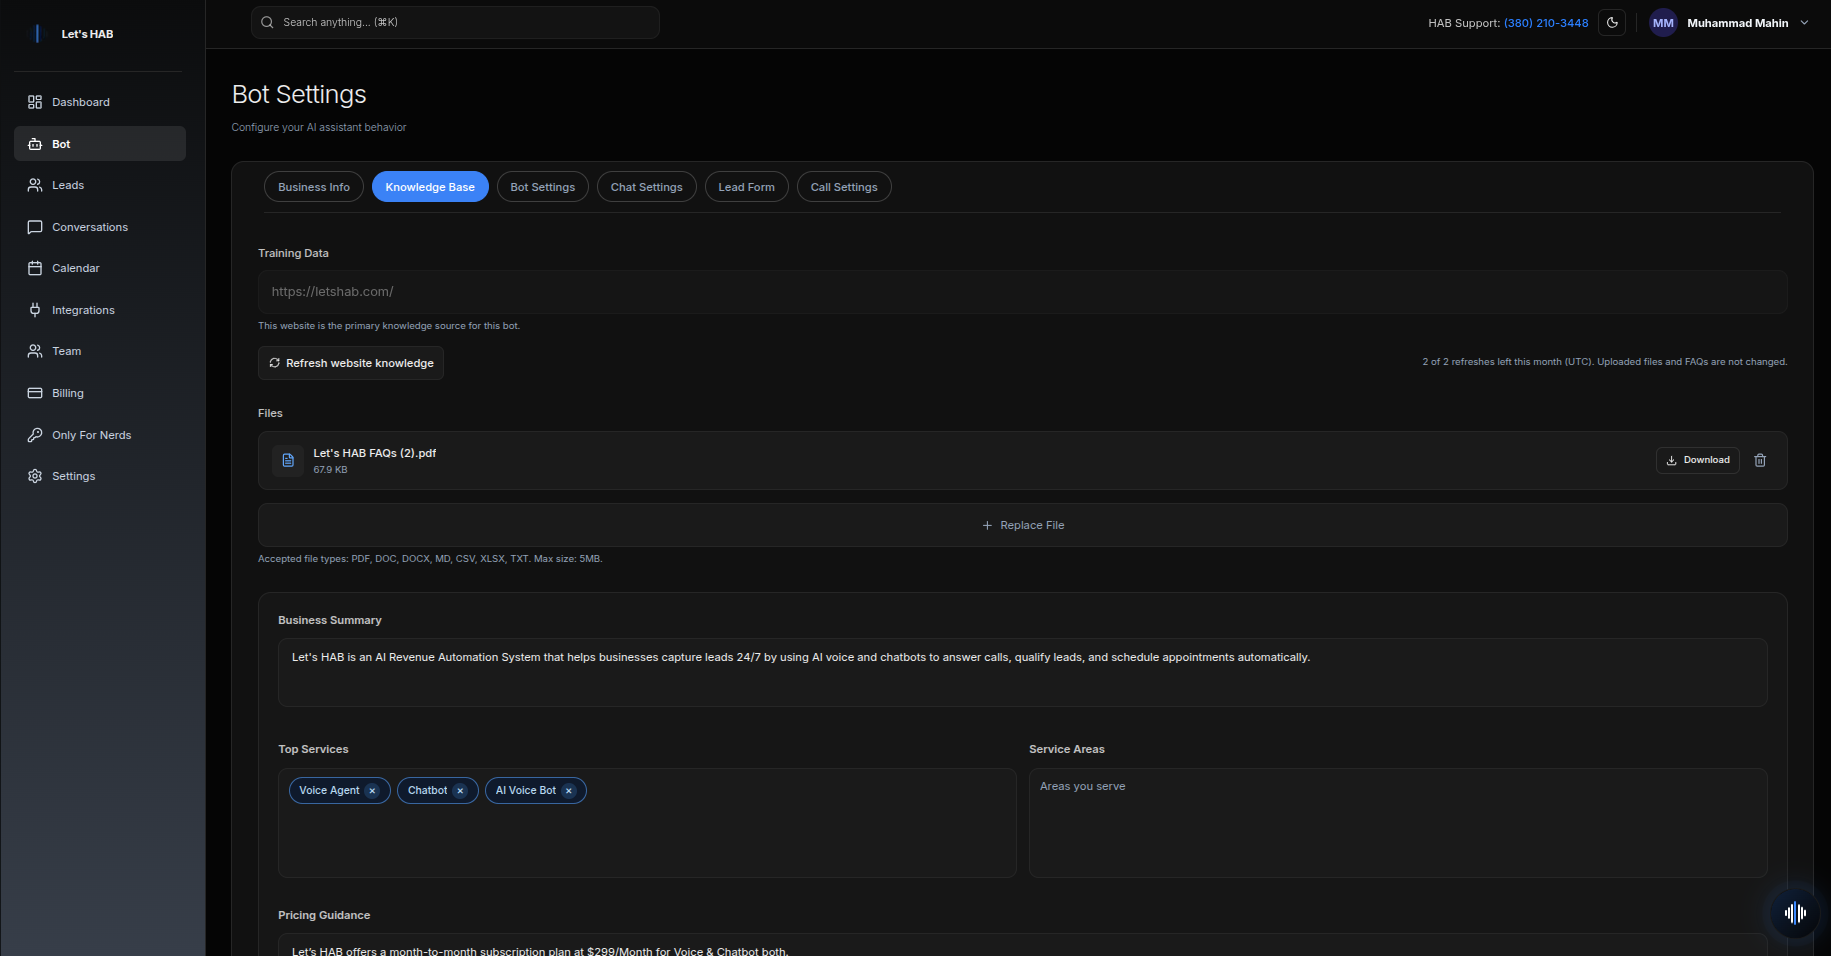Delete Let's HAB FAQs file with trash icon
The height and width of the screenshot is (956, 1831).
pos(1760,460)
